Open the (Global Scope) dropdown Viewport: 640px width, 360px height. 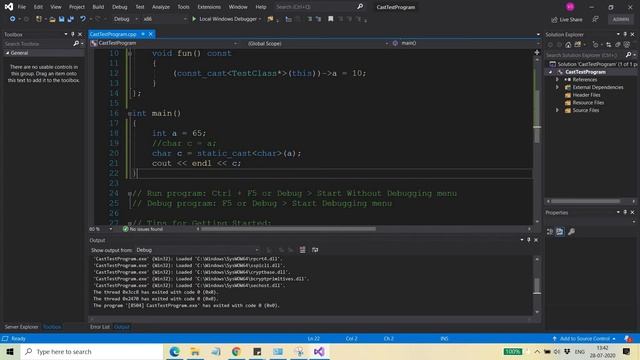point(317,43)
